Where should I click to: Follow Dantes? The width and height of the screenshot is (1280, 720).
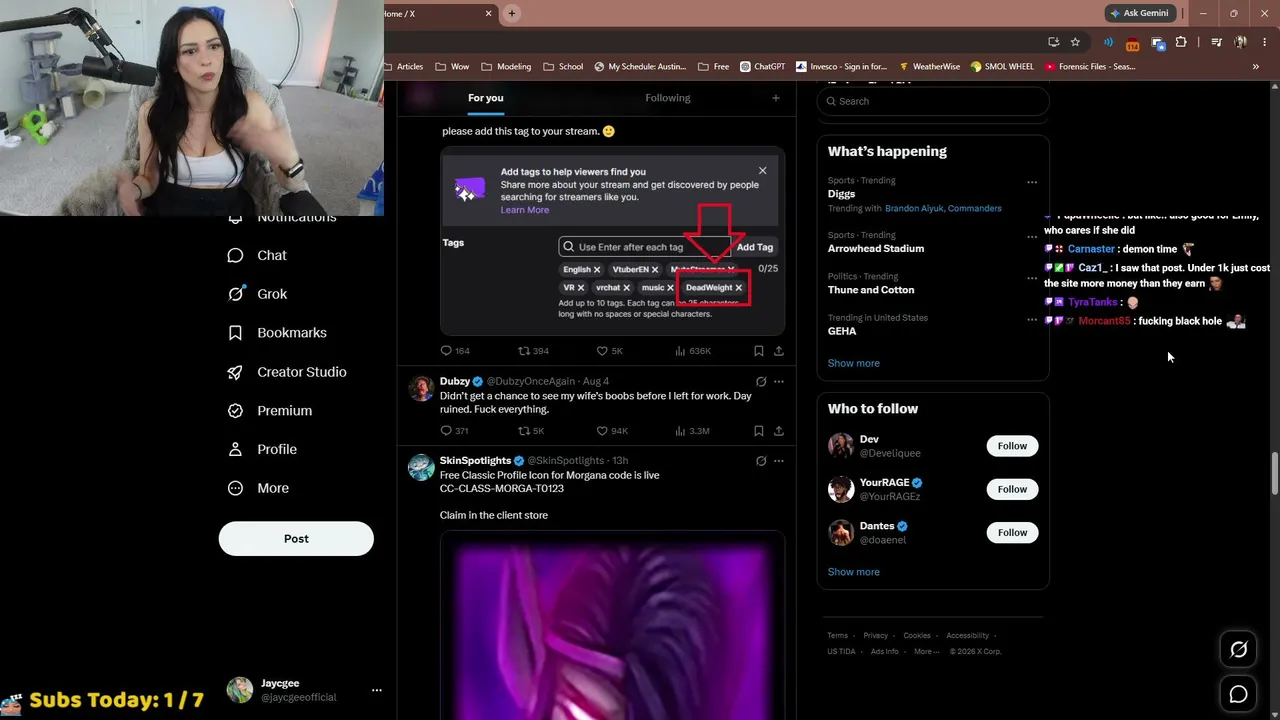[x=1012, y=532]
